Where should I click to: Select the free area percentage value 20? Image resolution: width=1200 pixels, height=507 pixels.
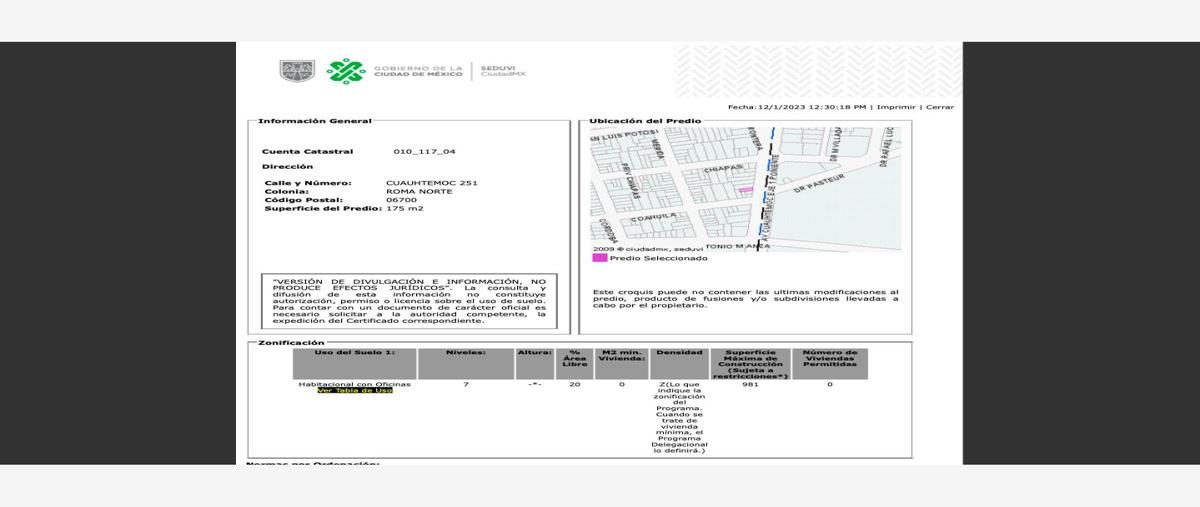pyautogui.click(x=575, y=384)
